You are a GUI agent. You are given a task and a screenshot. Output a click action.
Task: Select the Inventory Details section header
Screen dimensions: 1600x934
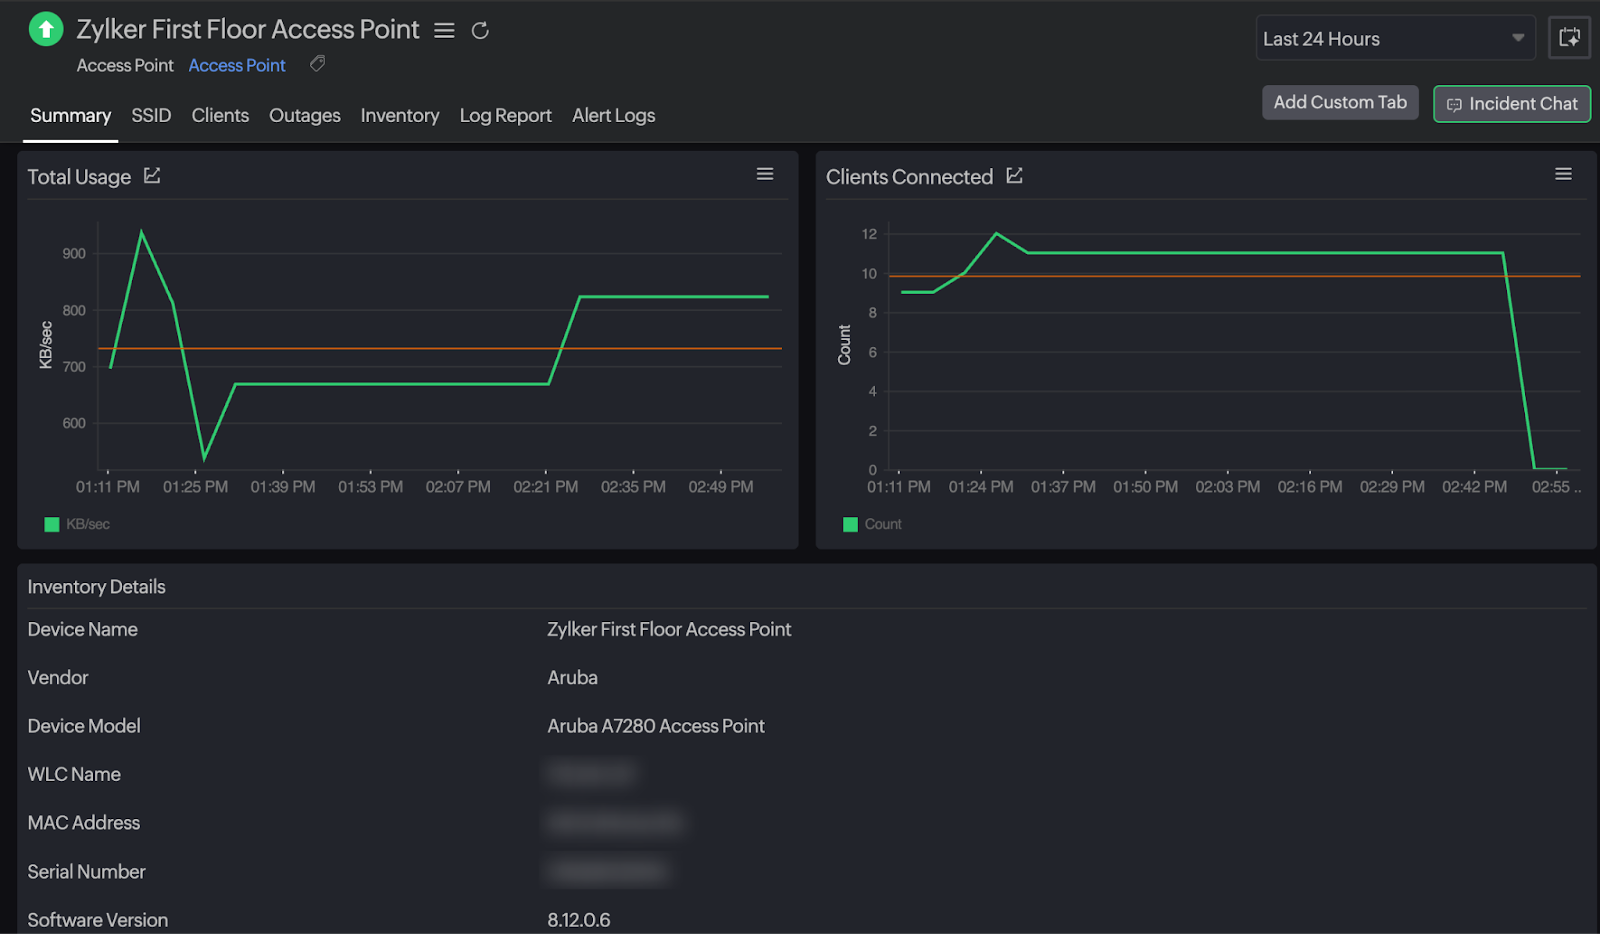click(x=96, y=587)
